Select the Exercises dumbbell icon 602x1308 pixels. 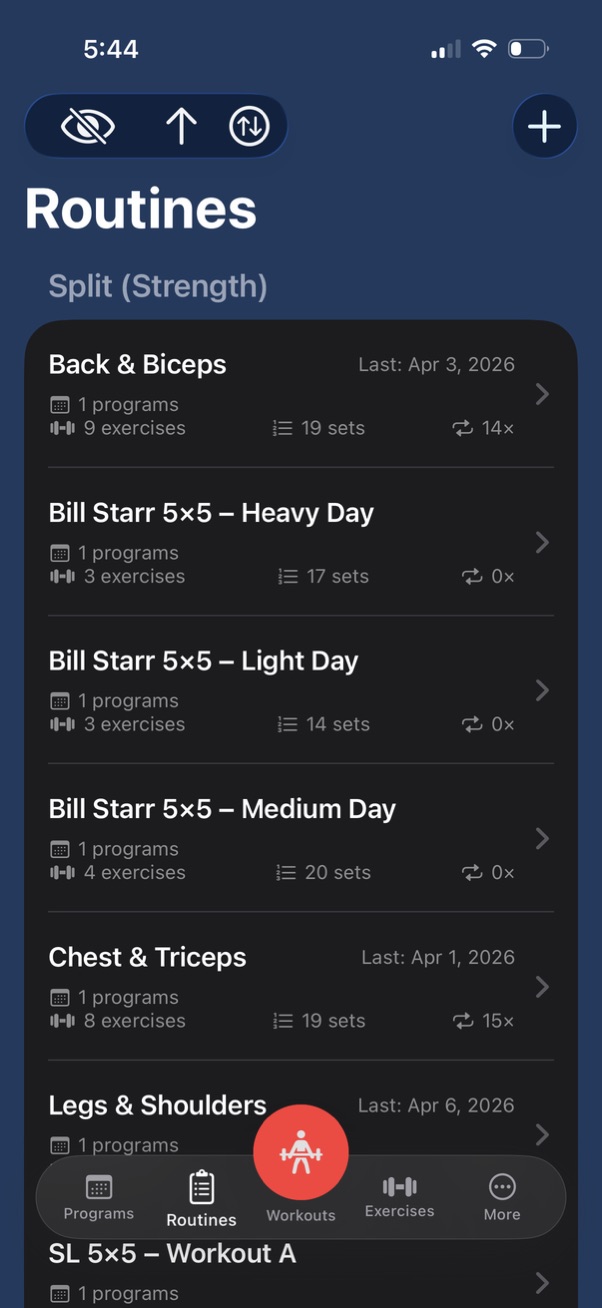pos(399,1186)
